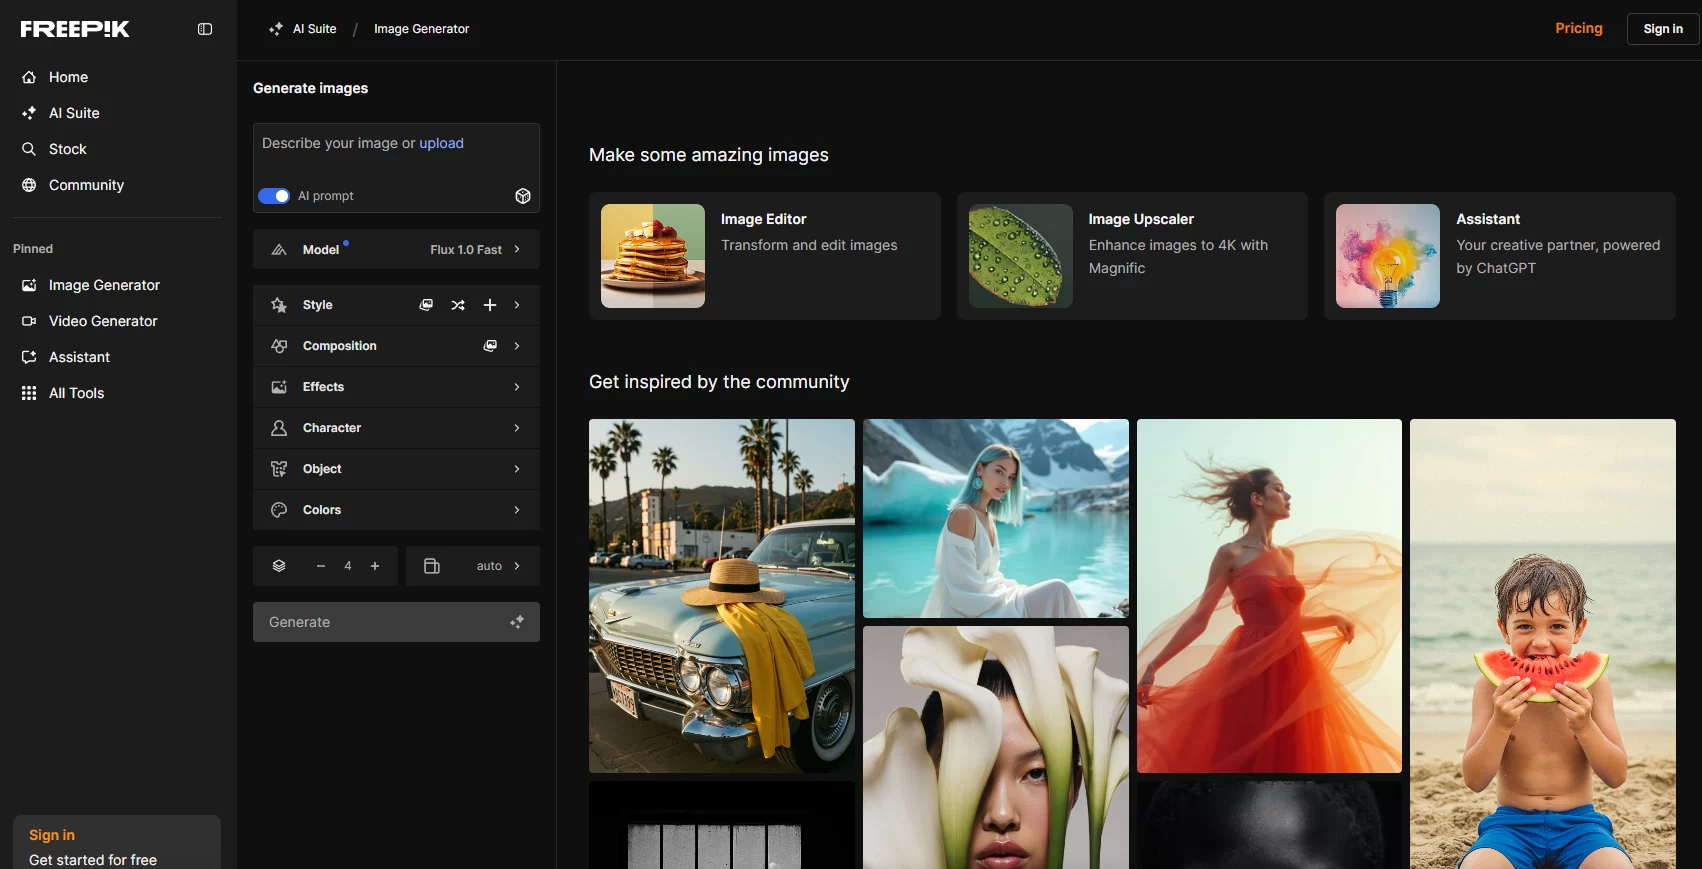Viewport: 1702px width, 869px height.
Task: Click the sparkle icon beside AI Suite breadcrumb
Action: (x=276, y=29)
